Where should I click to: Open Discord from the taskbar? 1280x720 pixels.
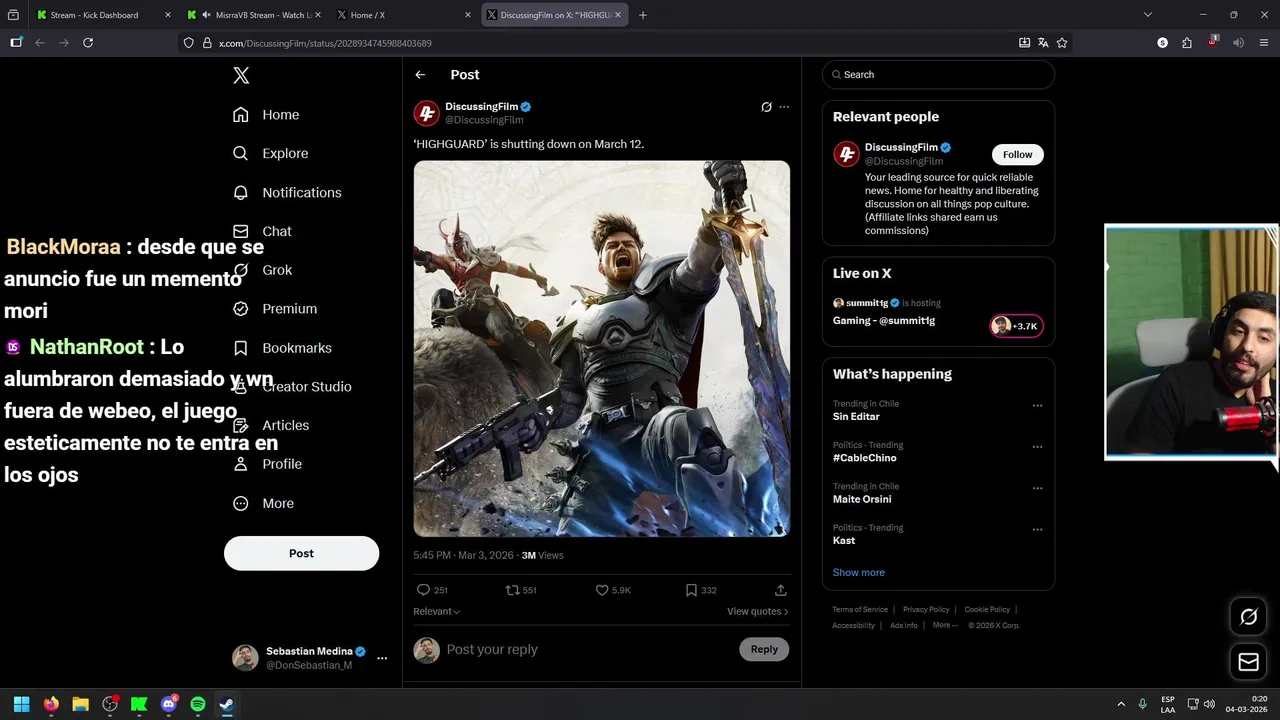(x=169, y=704)
